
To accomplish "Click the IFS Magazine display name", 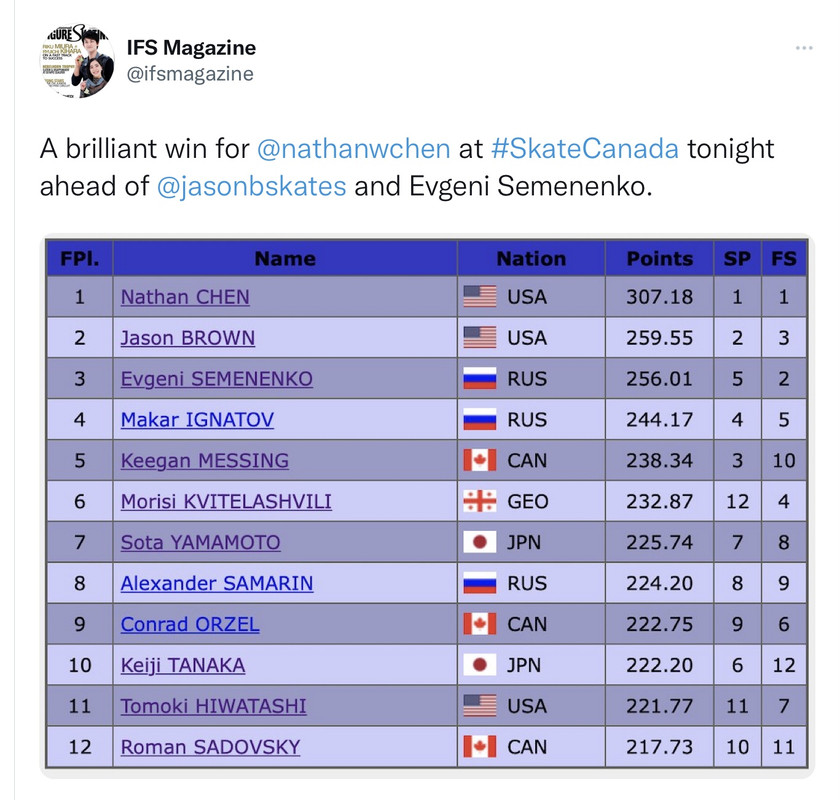I will [x=191, y=48].
